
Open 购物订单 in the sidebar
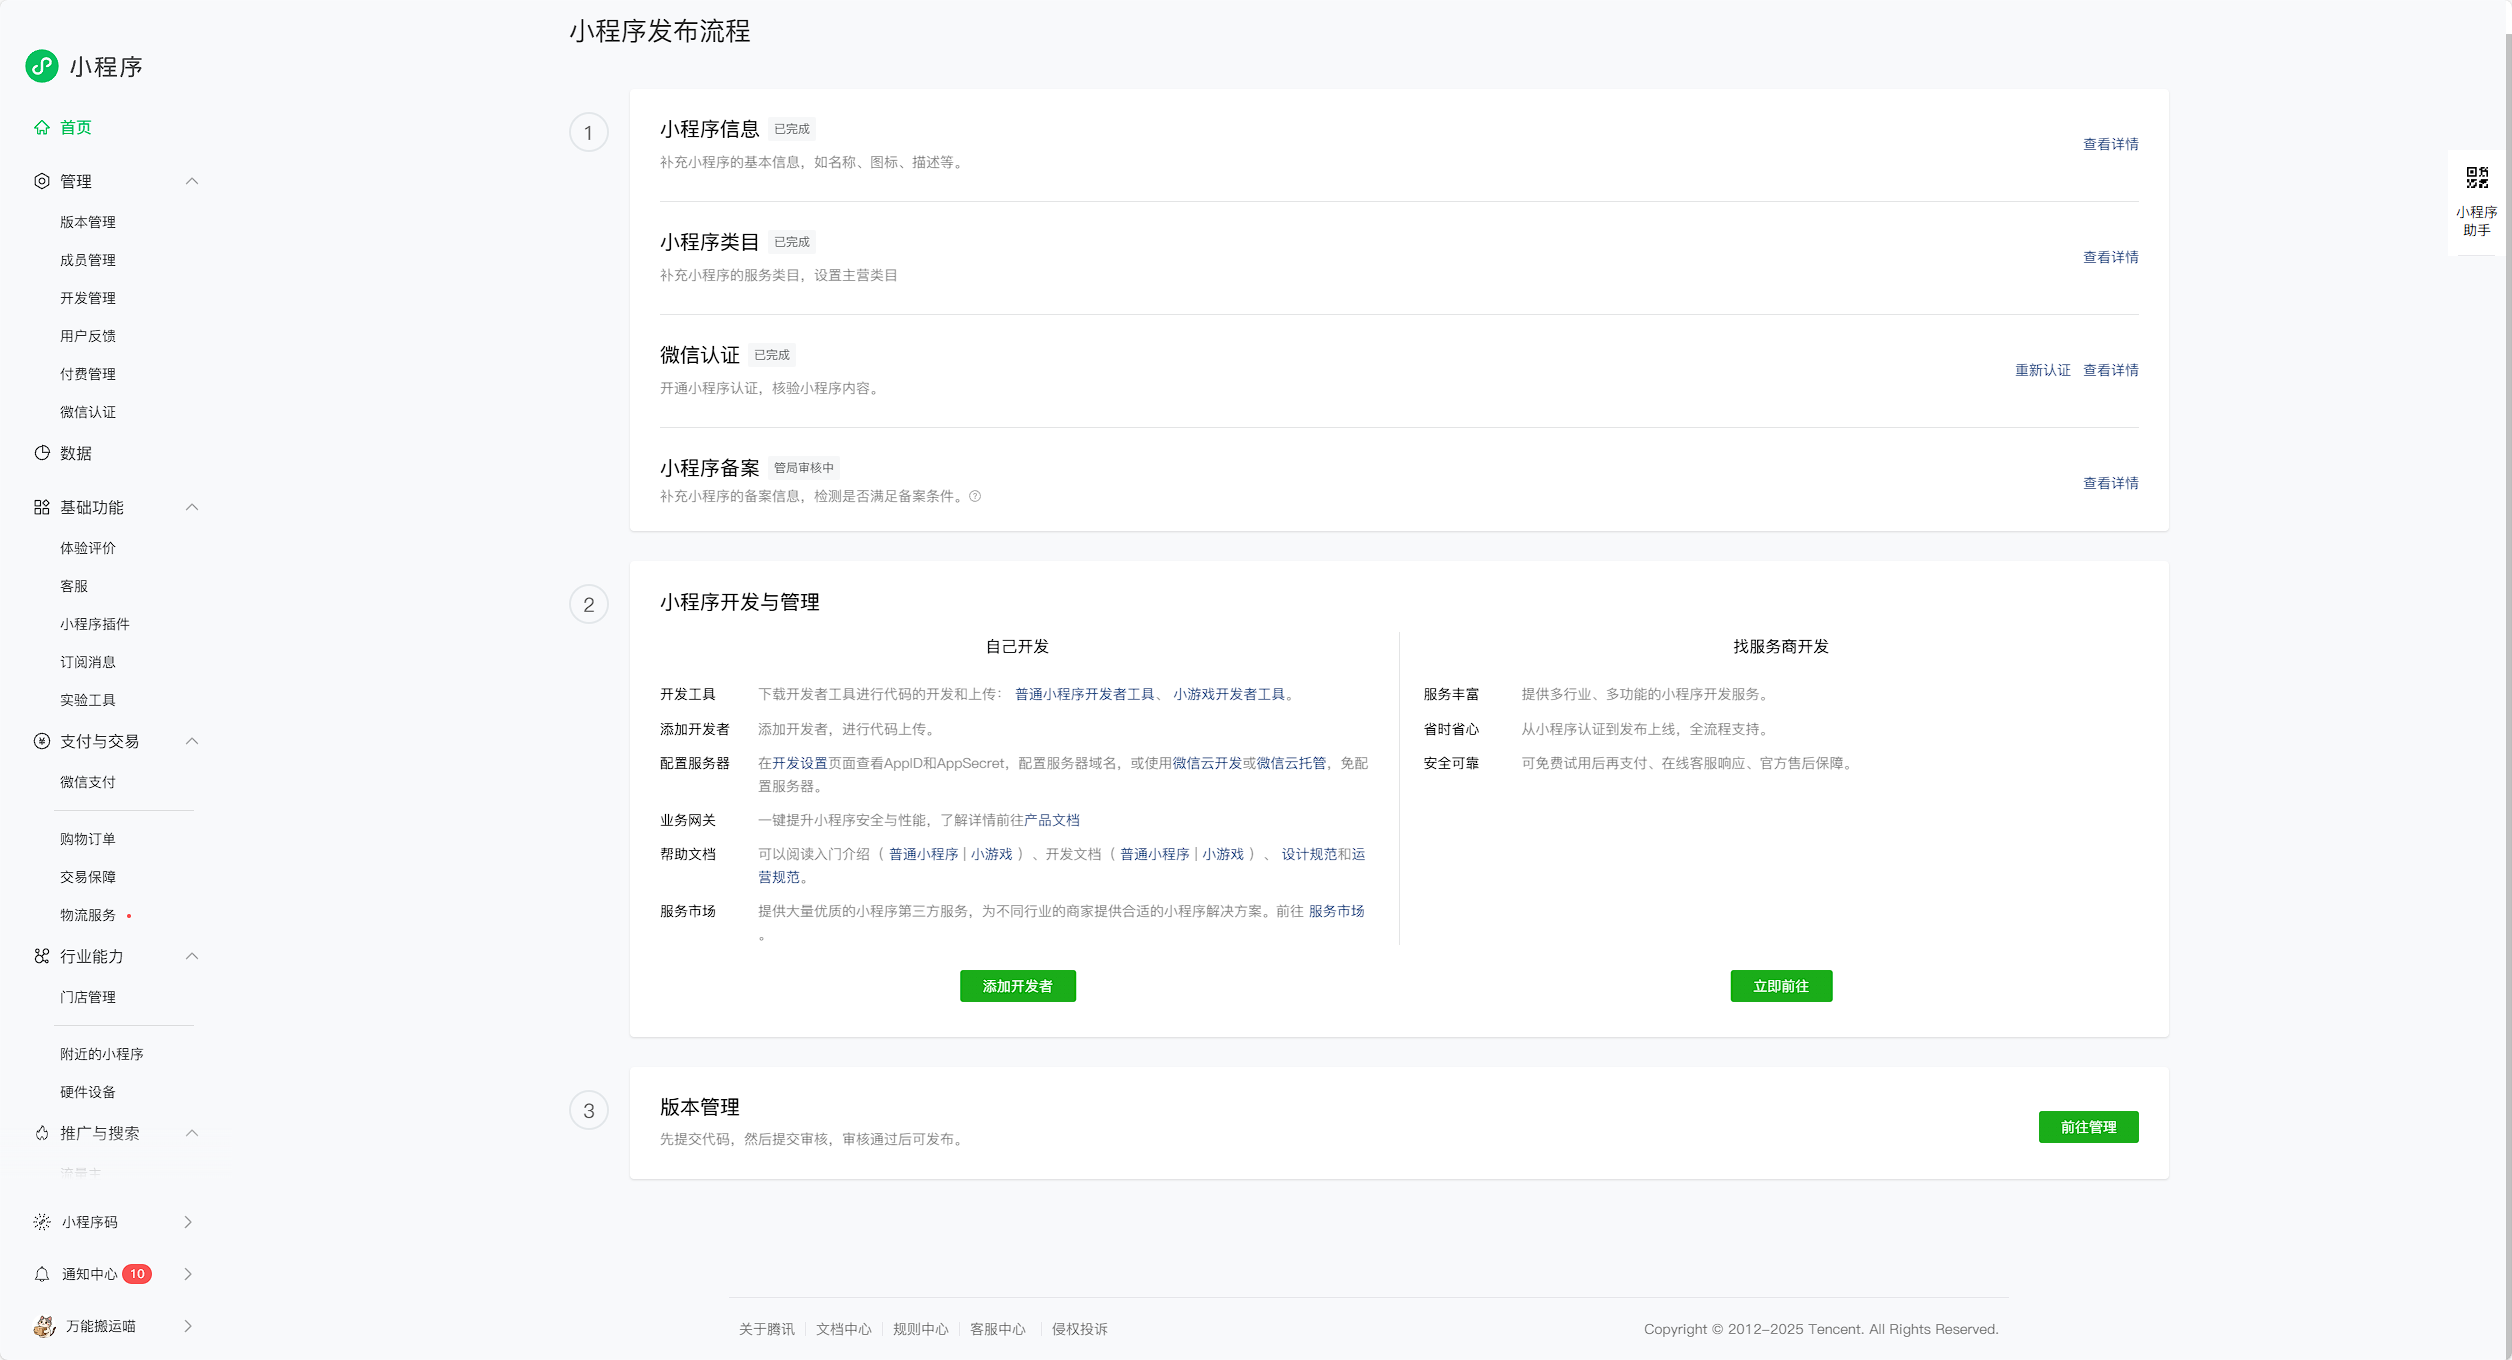point(88,839)
